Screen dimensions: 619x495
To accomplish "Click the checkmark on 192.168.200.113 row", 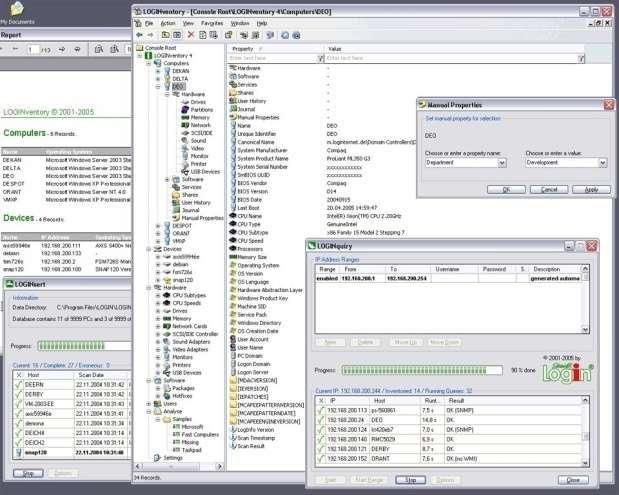I will coord(321,411).
